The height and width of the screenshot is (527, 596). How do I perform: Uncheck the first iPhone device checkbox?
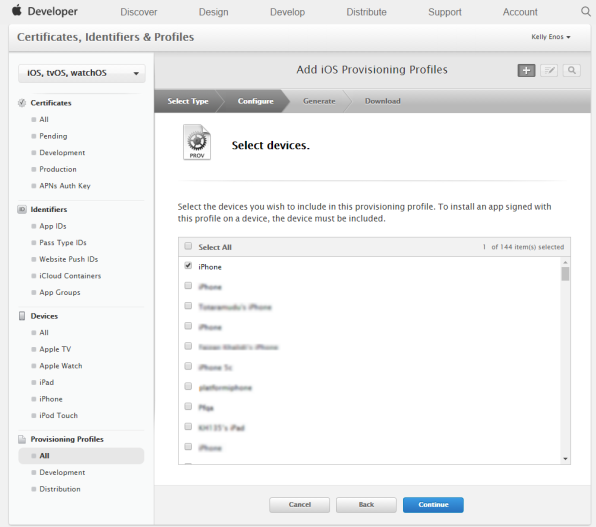coord(188,266)
